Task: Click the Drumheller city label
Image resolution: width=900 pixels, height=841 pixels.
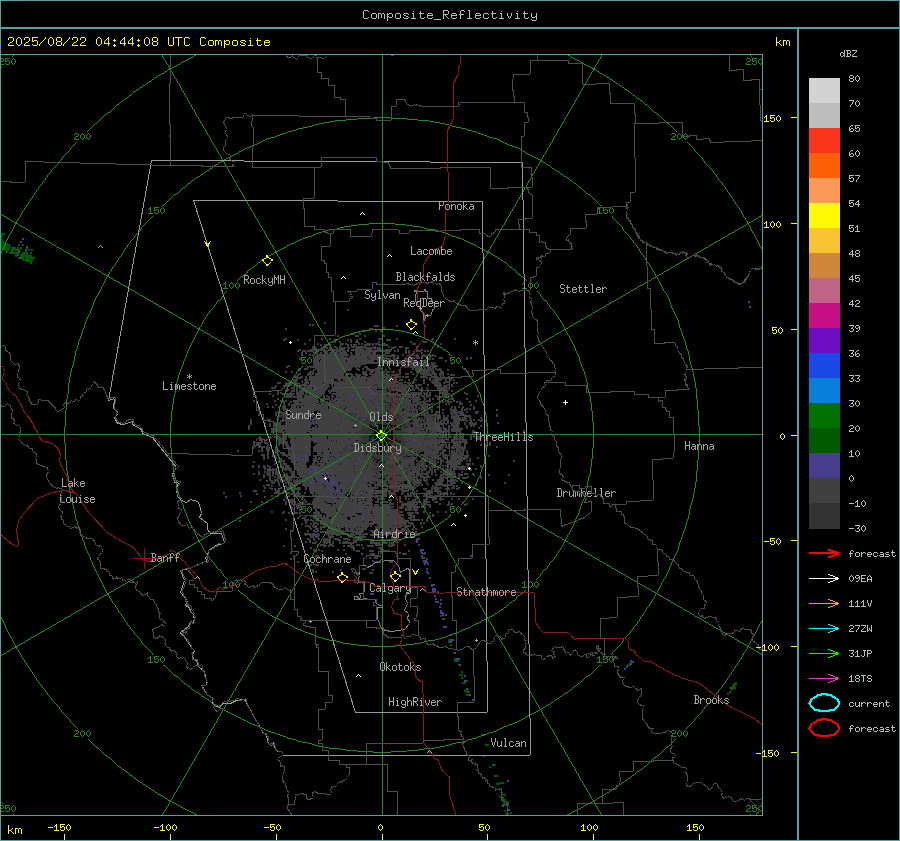Action: click(x=586, y=493)
